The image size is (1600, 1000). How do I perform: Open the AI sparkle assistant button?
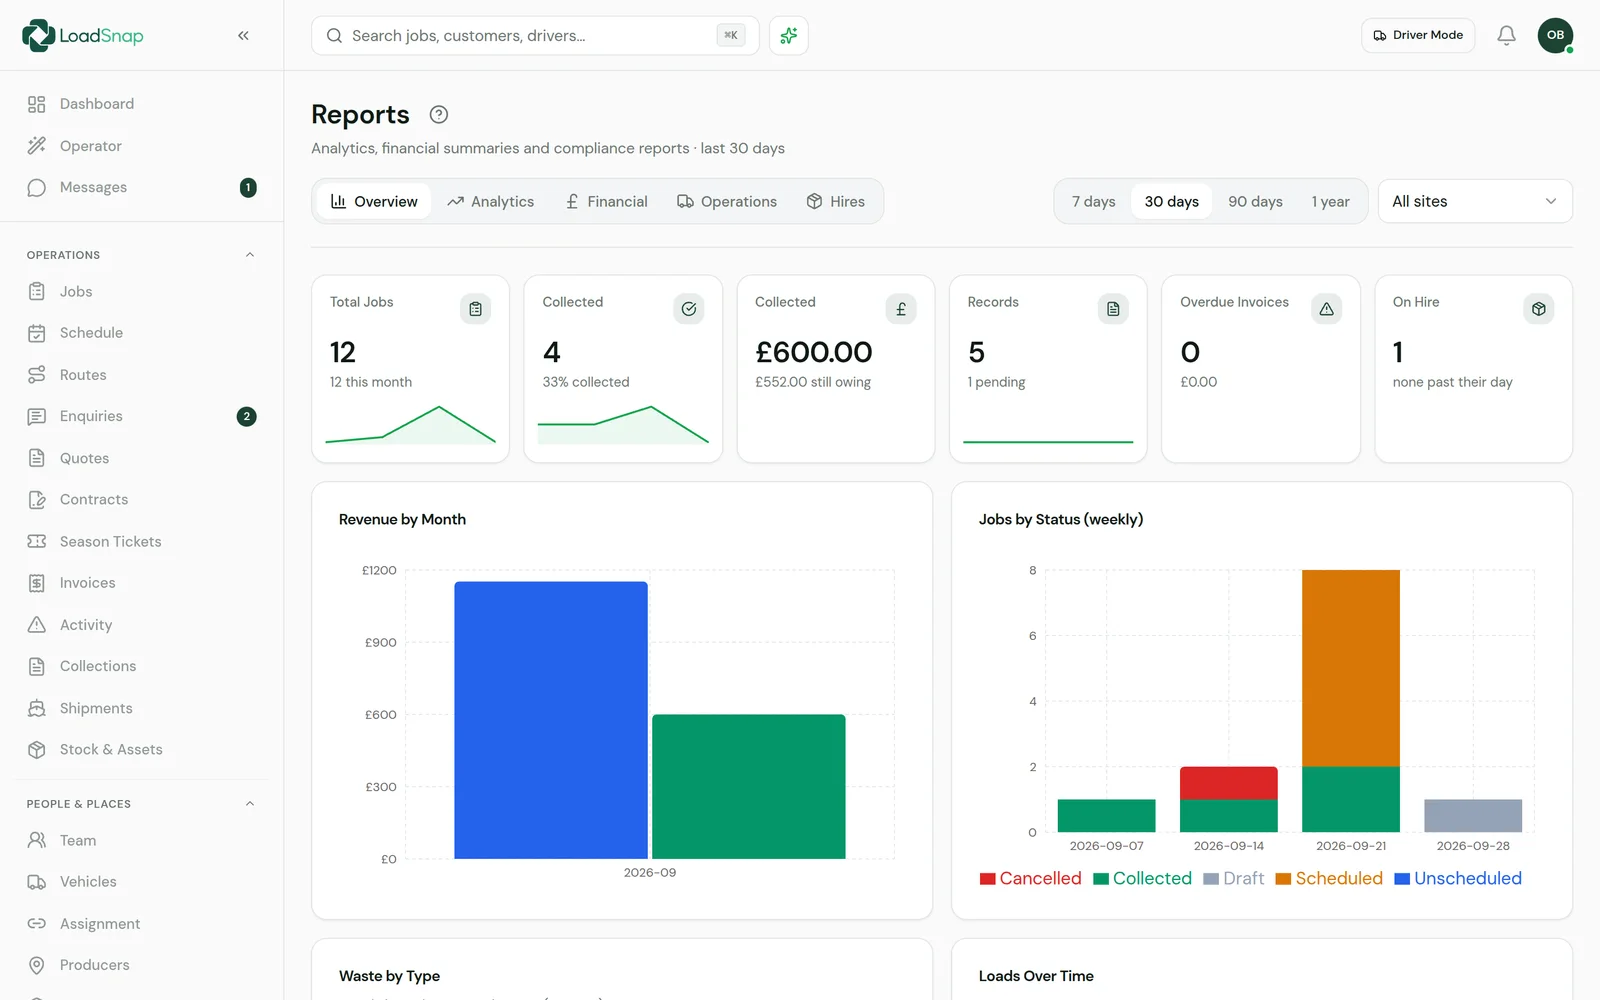click(788, 35)
